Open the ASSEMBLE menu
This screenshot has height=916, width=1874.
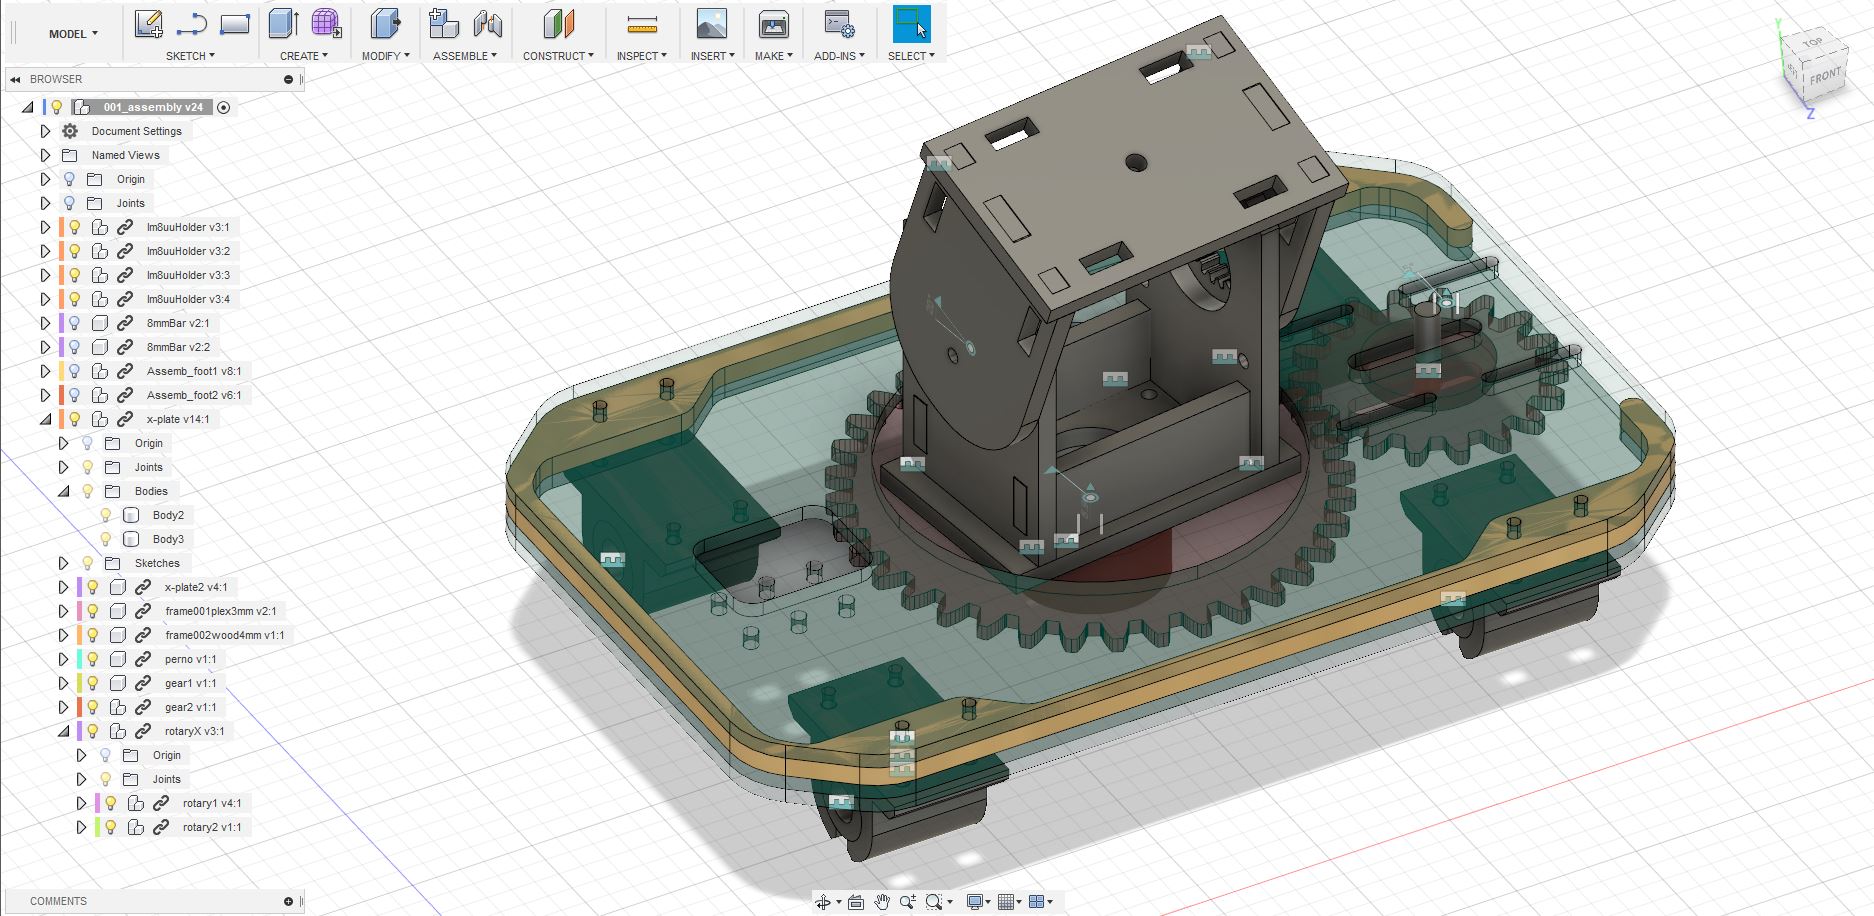point(465,56)
